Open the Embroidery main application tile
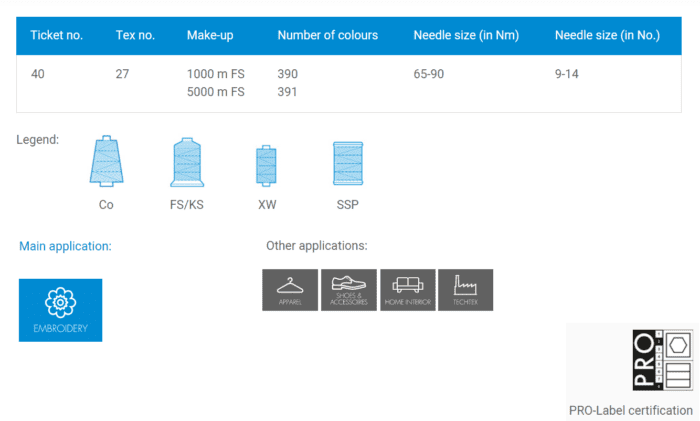Image resolution: width=700 pixels, height=421 pixels. (60, 310)
